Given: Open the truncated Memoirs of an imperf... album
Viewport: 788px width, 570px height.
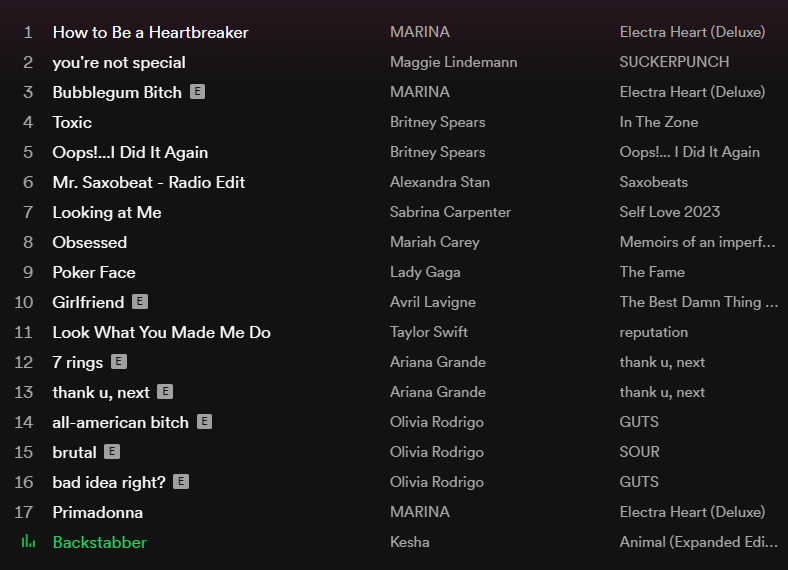Looking at the screenshot, I should click(697, 242).
